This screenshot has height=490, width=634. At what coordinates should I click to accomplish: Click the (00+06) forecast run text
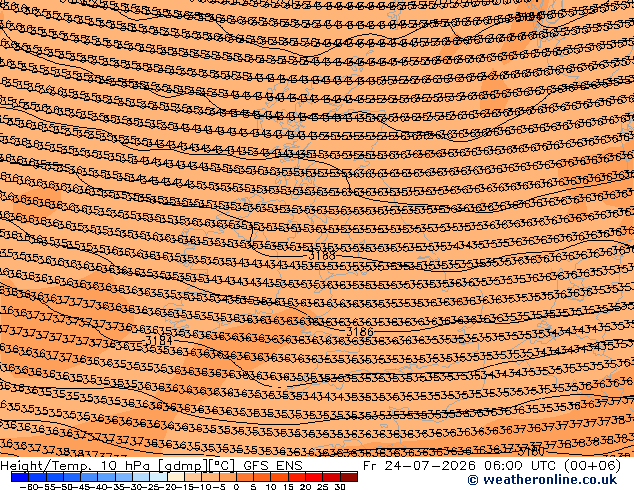pyautogui.click(x=592, y=466)
